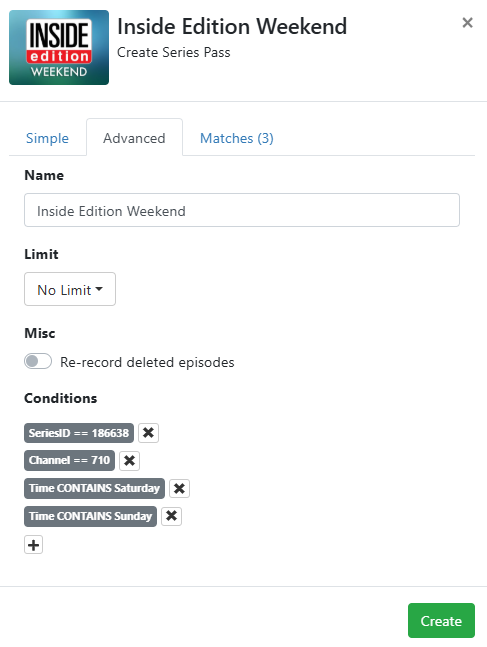
Task: Click the Inside Edition Weekend dialog title
Action: pos(232,26)
